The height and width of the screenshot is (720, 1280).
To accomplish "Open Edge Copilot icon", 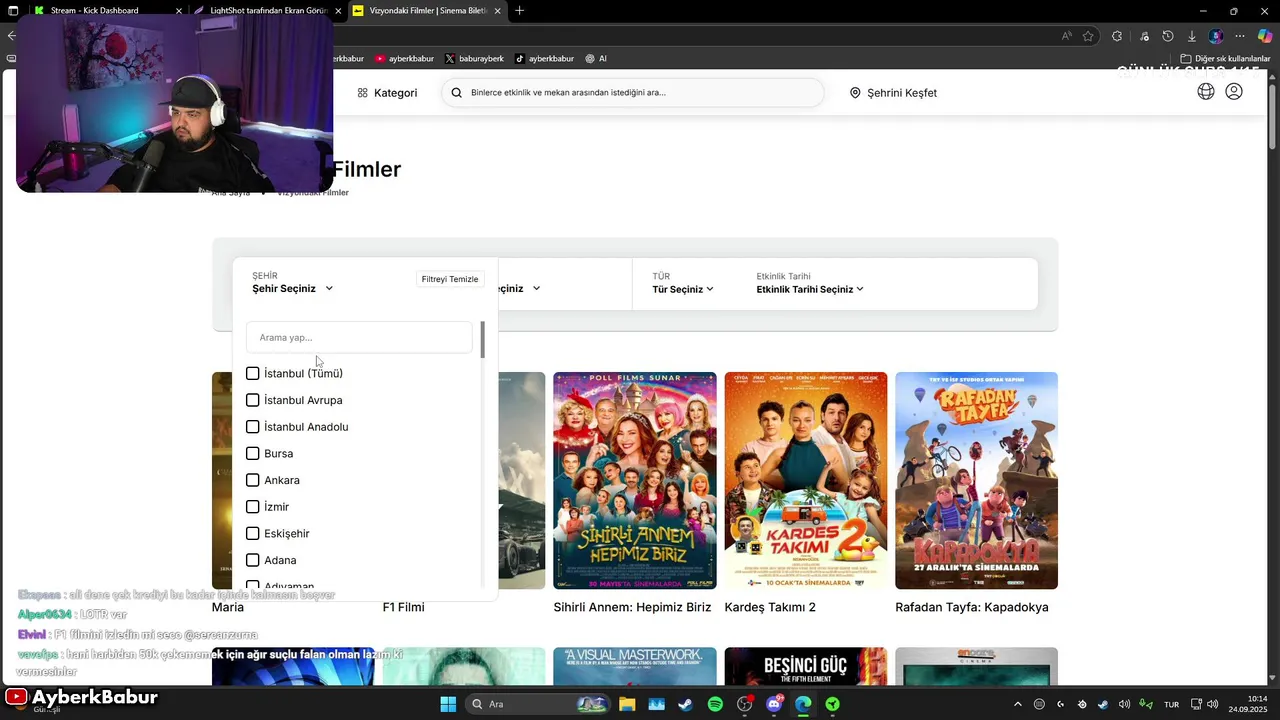I will pyautogui.click(x=1264, y=36).
